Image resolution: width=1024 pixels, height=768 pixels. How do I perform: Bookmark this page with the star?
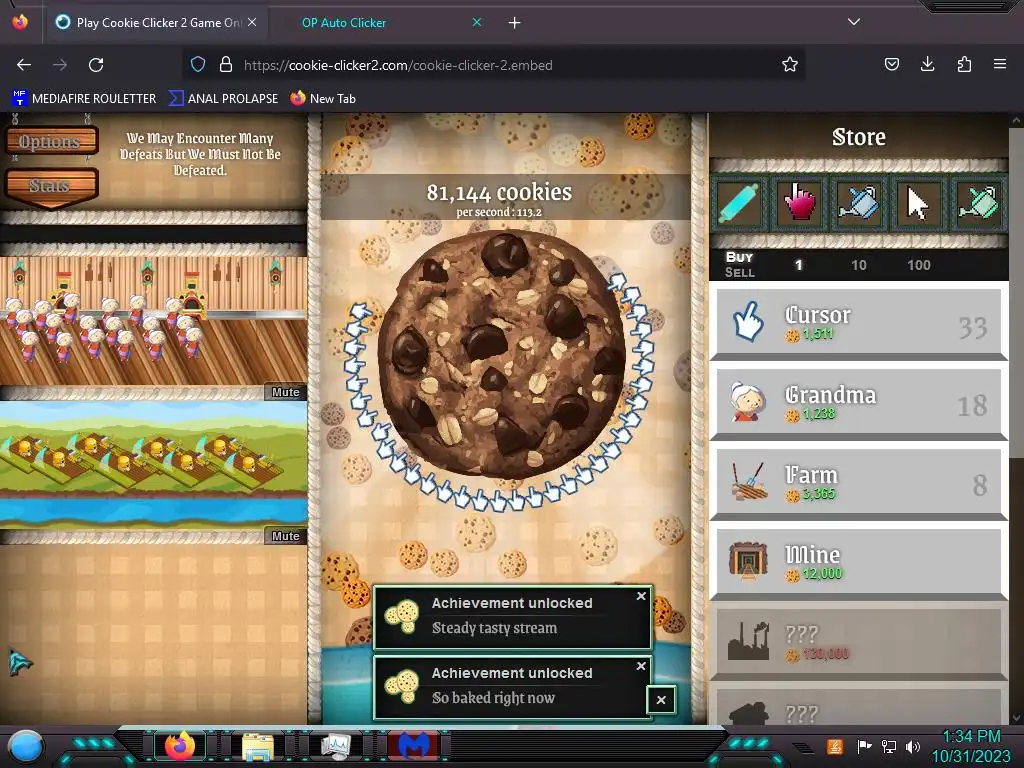(x=790, y=64)
